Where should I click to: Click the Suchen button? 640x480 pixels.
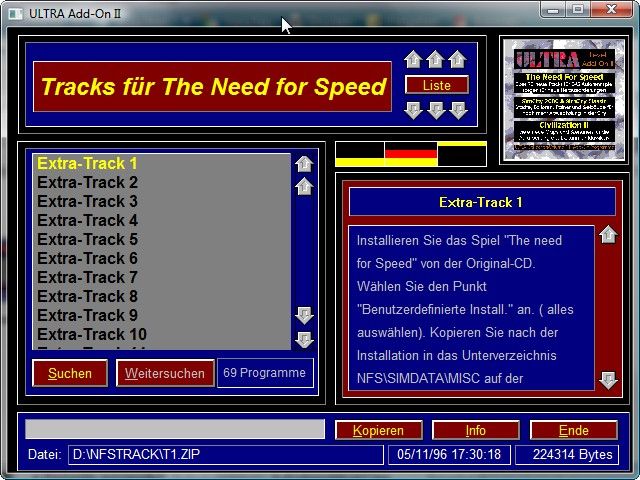pos(70,373)
